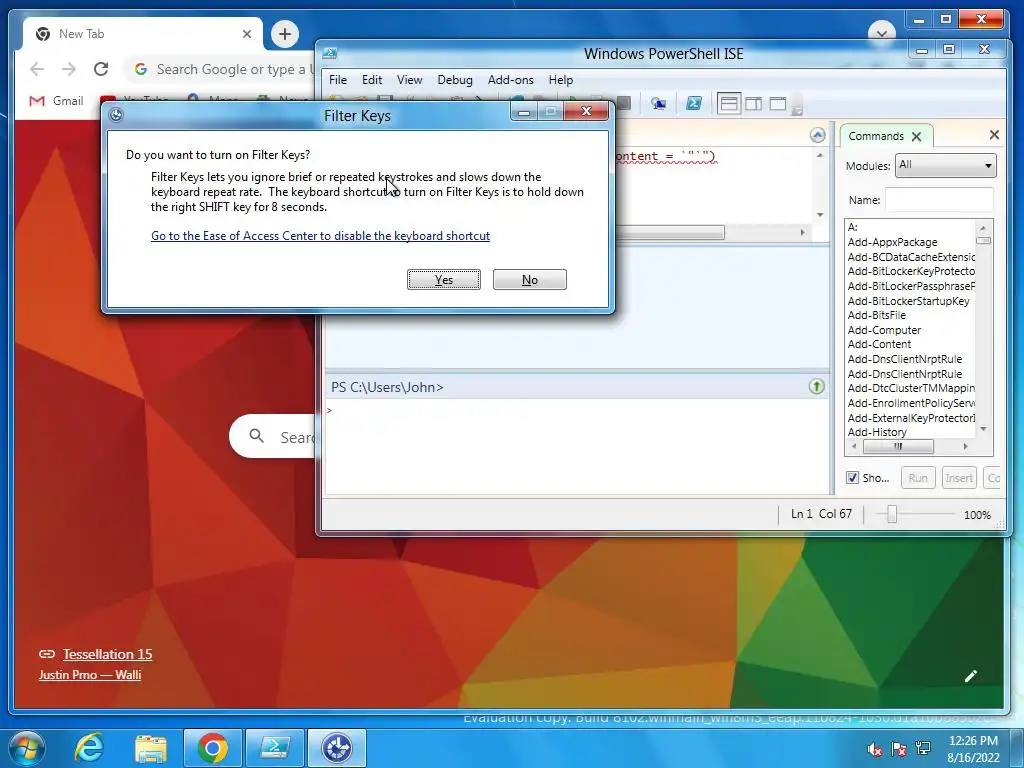The image size is (1024, 768).
Task: Open the Add-ons menu in PowerShell ISE
Action: [510, 80]
